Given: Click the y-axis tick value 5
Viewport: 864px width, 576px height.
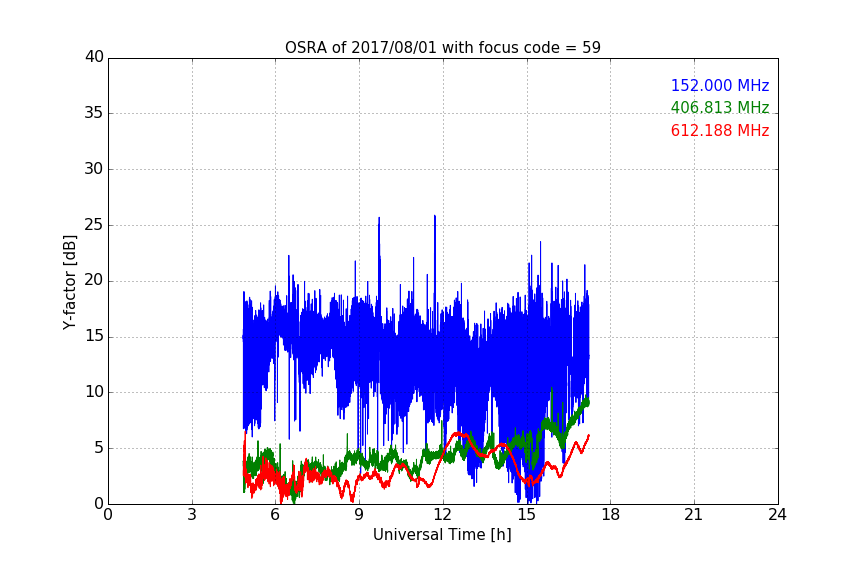Looking at the screenshot, I should click(x=99, y=448).
